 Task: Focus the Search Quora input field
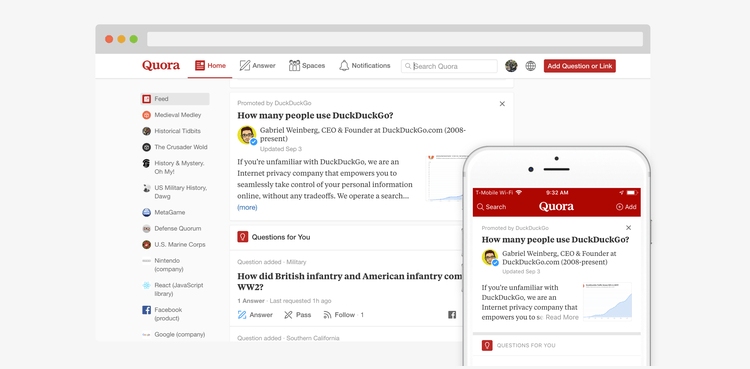click(x=449, y=66)
